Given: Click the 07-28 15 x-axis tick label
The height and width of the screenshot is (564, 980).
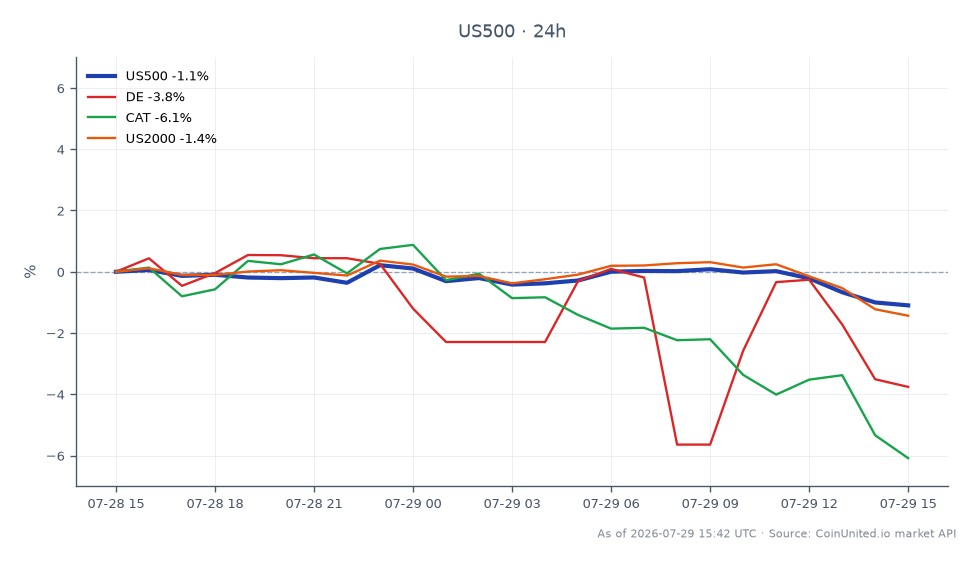Looking at the screenshot, I should point(116,504).
